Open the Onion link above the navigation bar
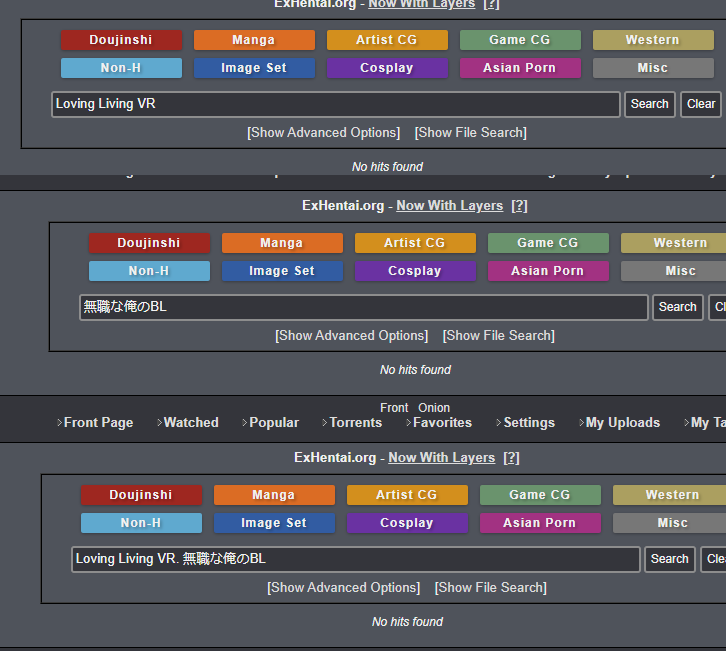This screenshot has height=651, width=726. click(434, 407)
